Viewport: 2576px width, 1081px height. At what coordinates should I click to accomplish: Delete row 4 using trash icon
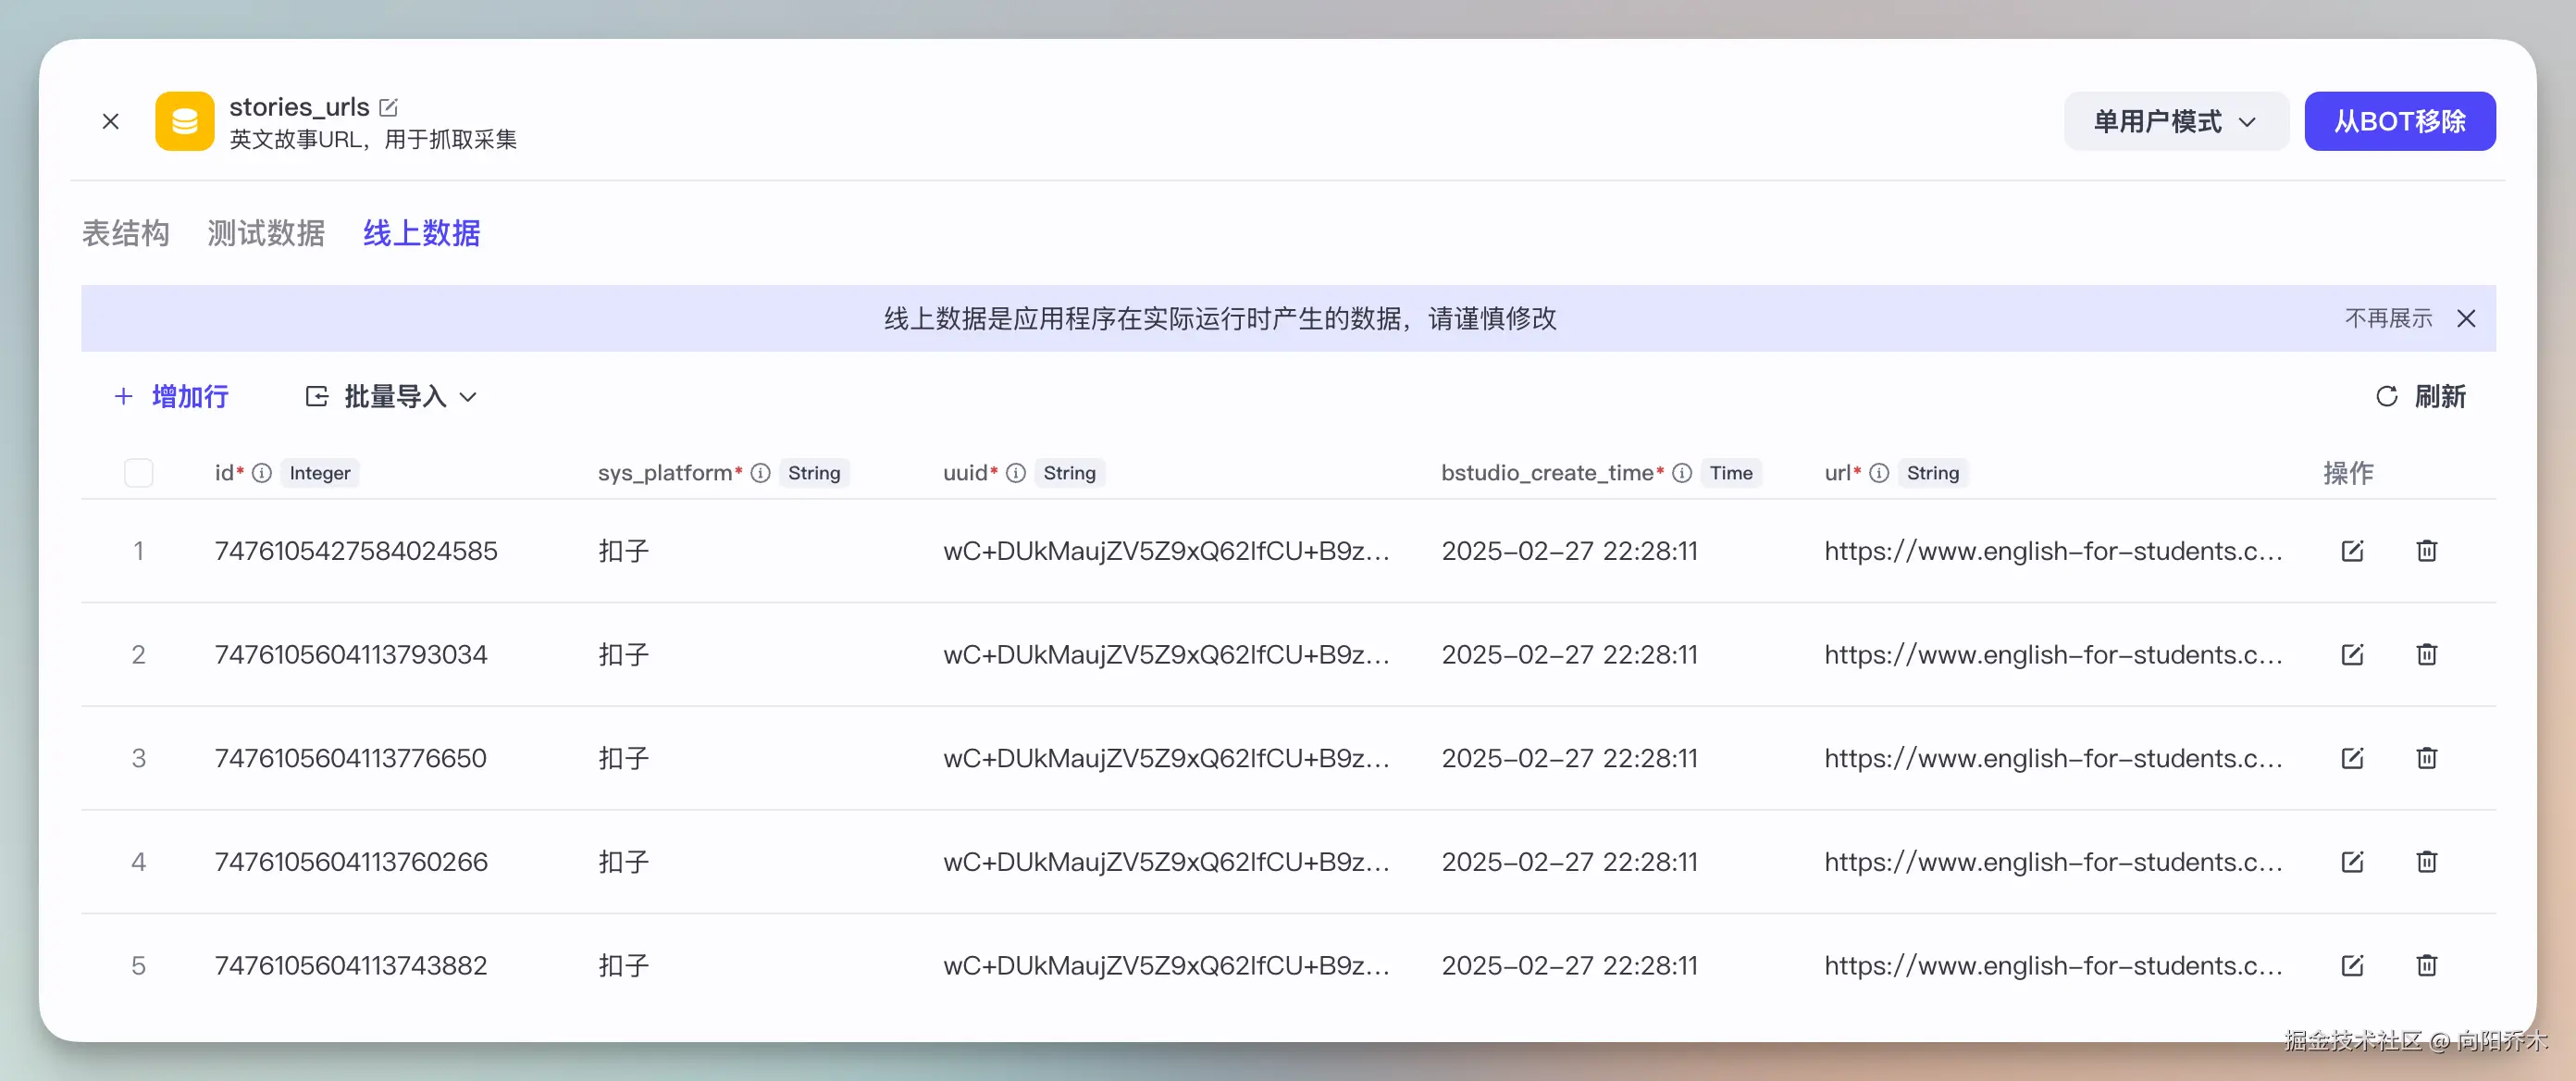(2426, 862)
